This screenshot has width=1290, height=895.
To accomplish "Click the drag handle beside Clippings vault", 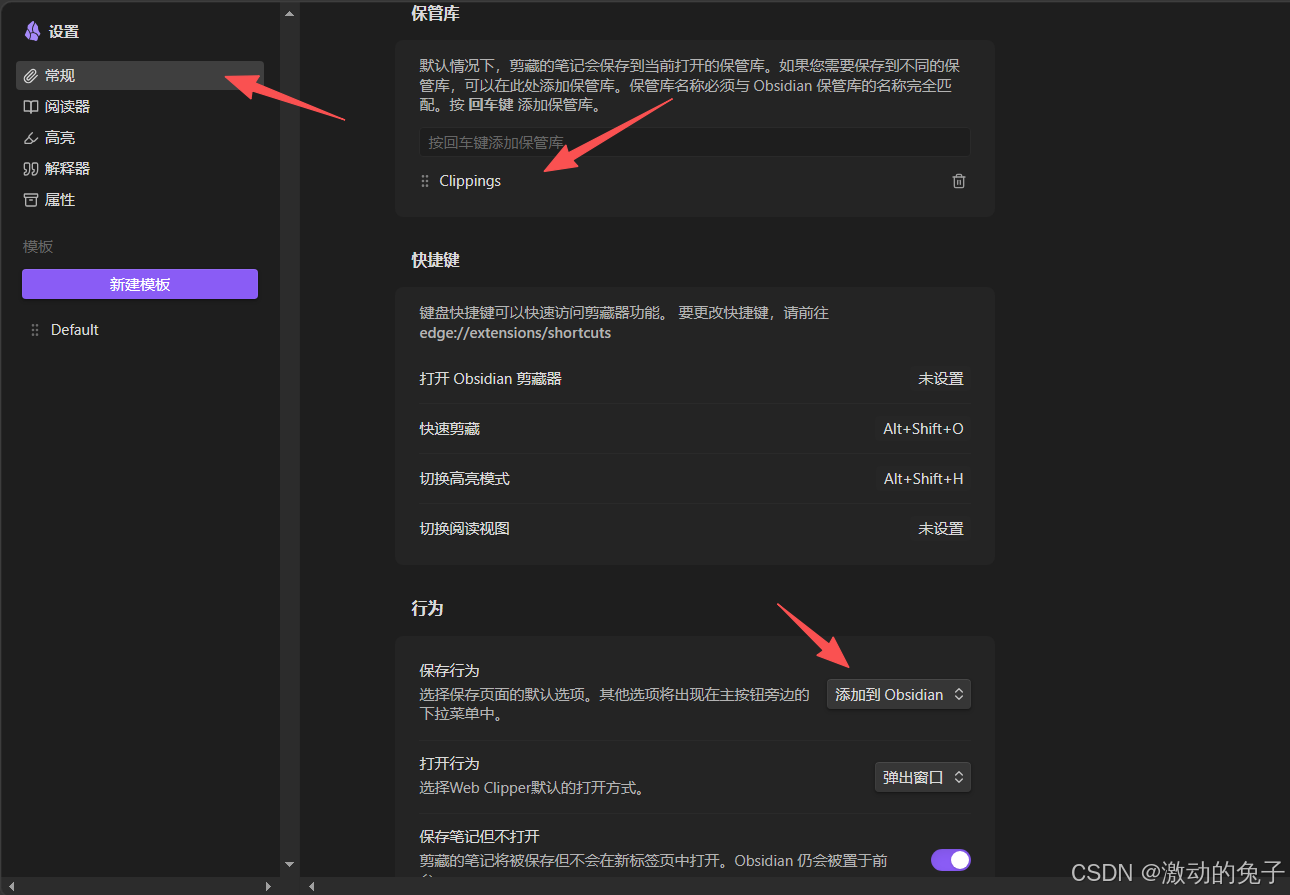I will pos(425,181).
